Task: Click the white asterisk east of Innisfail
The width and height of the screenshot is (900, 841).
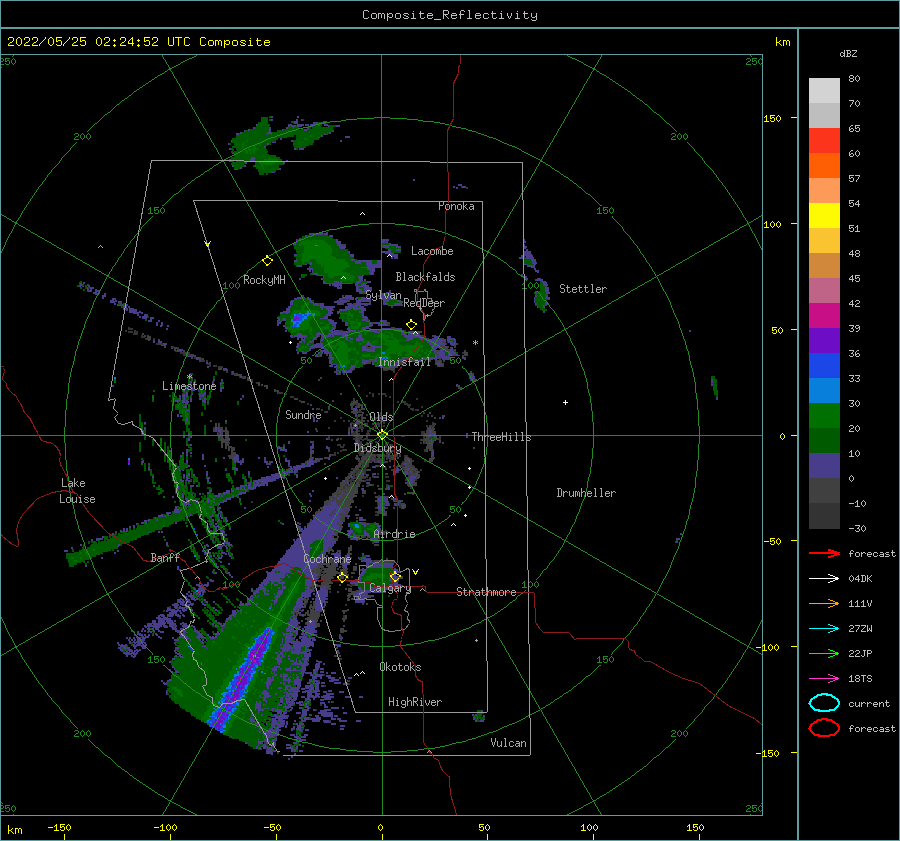Action: pos(475,343)
